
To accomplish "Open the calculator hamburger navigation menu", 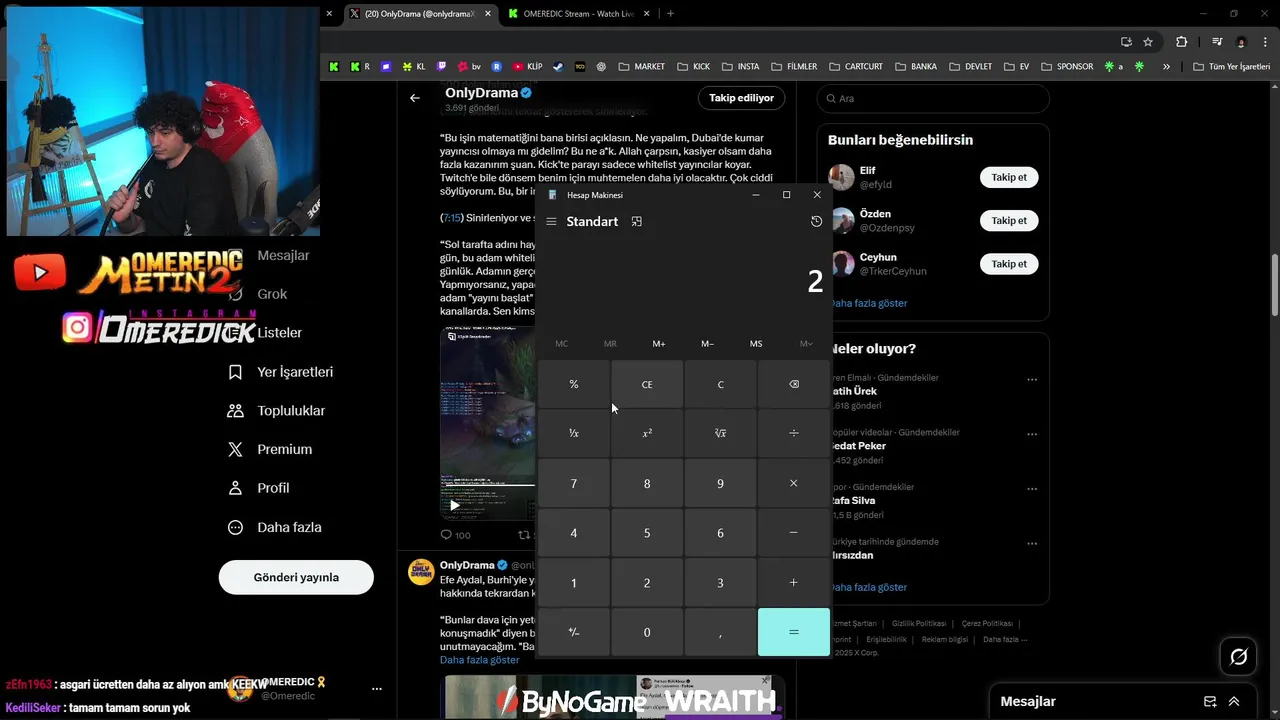I will click(551, 222).
